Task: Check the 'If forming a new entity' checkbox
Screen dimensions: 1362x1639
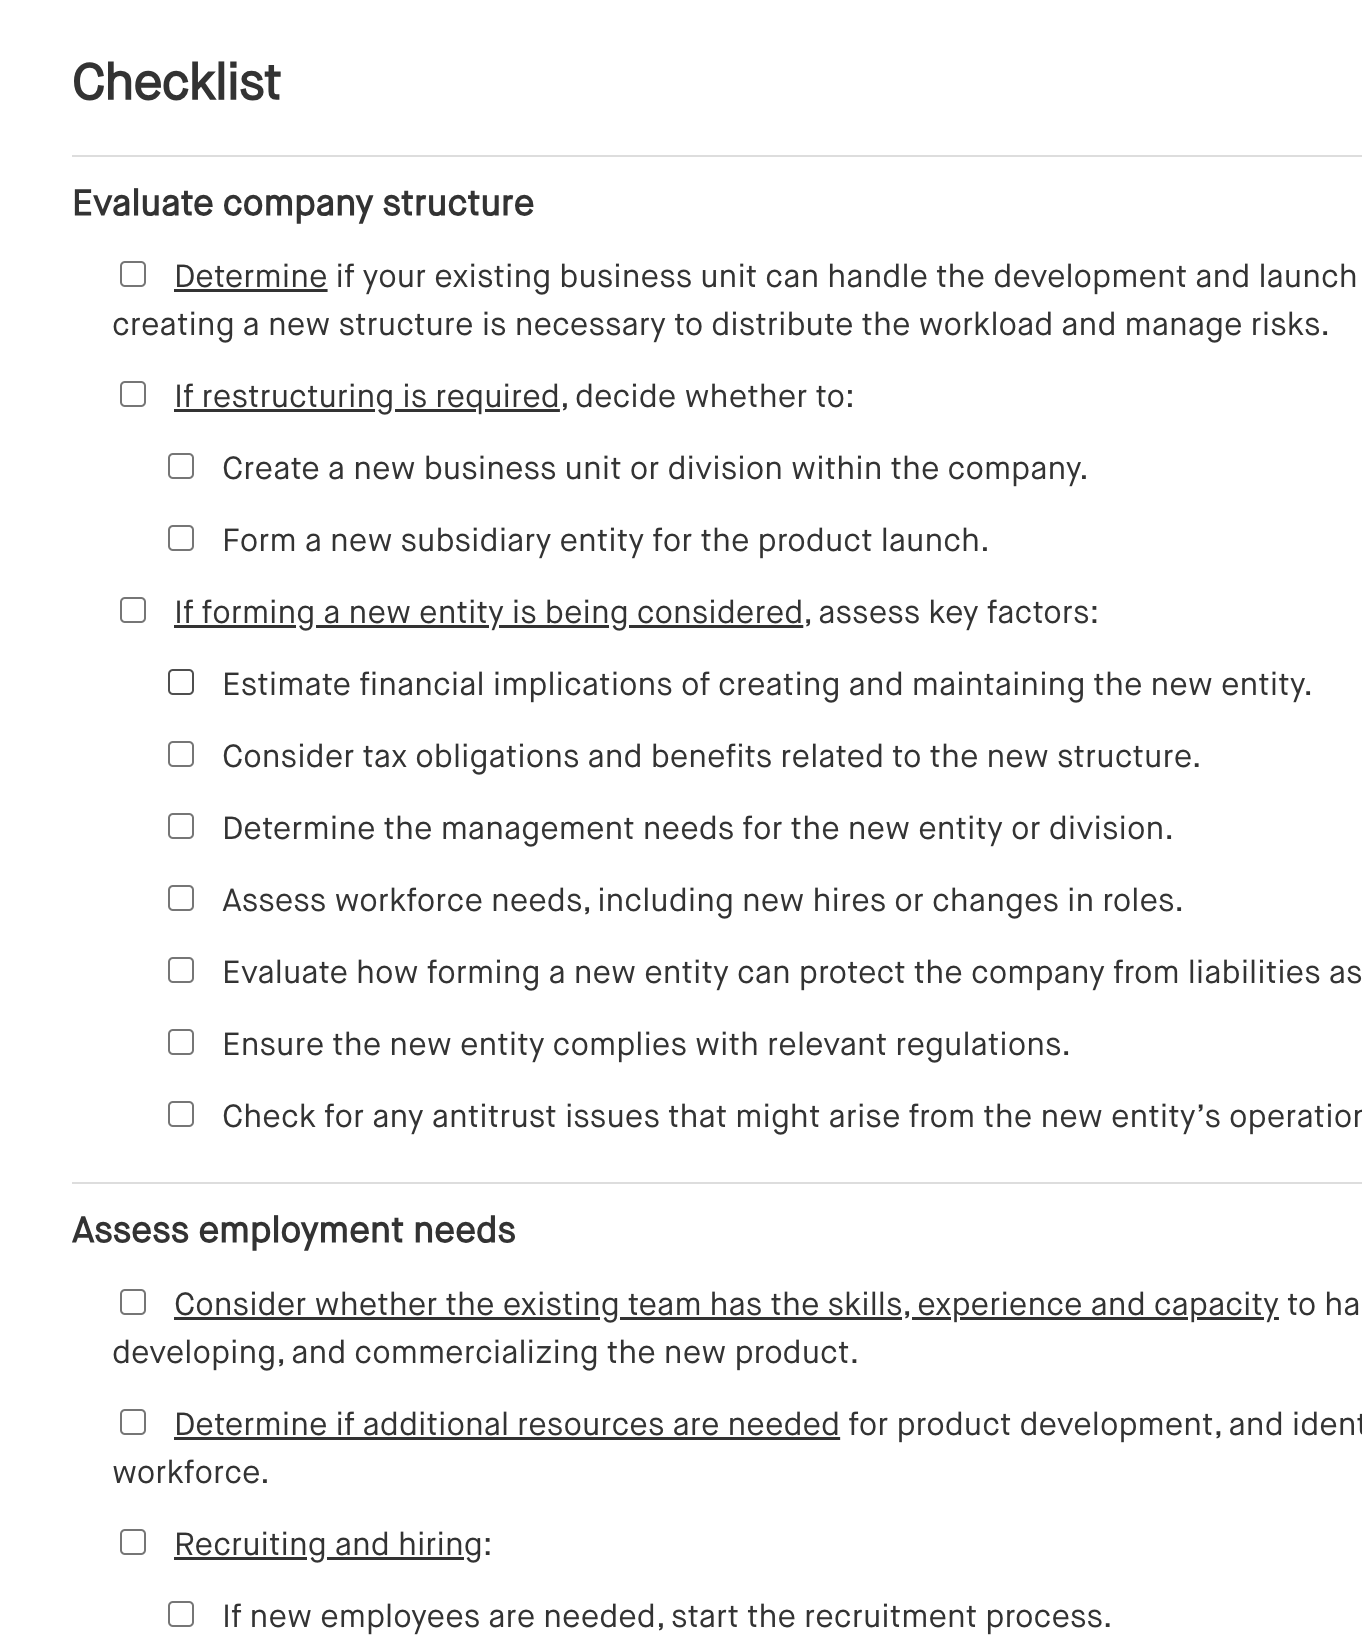Action: [x=133, y=610]
